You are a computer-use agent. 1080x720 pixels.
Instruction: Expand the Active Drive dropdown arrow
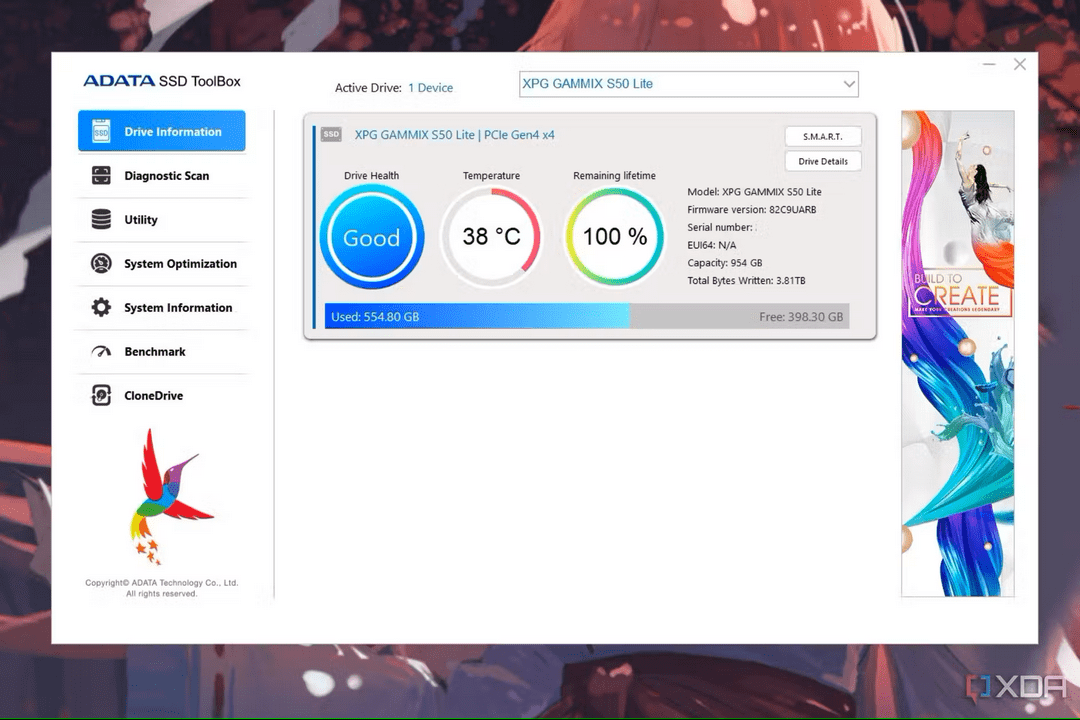pos(848,84)
